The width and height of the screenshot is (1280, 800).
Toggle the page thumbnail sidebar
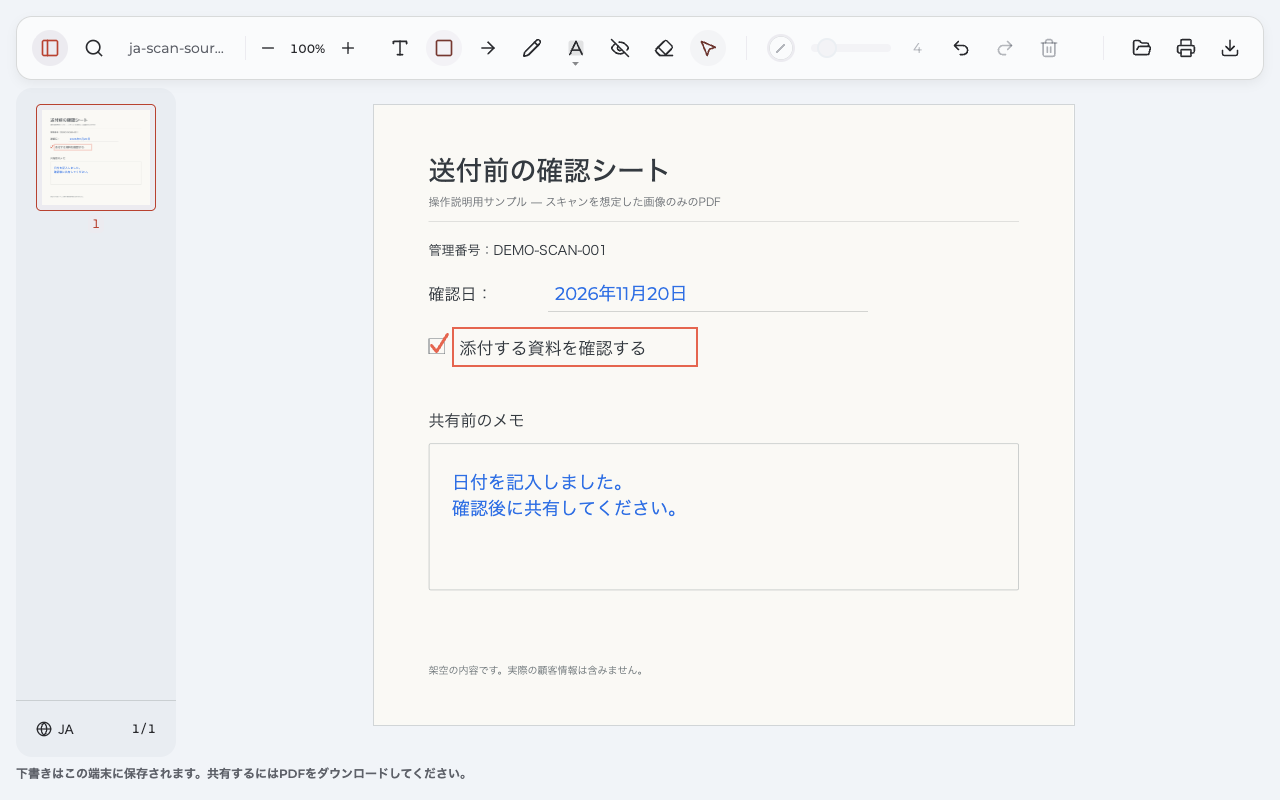[50, 48]
